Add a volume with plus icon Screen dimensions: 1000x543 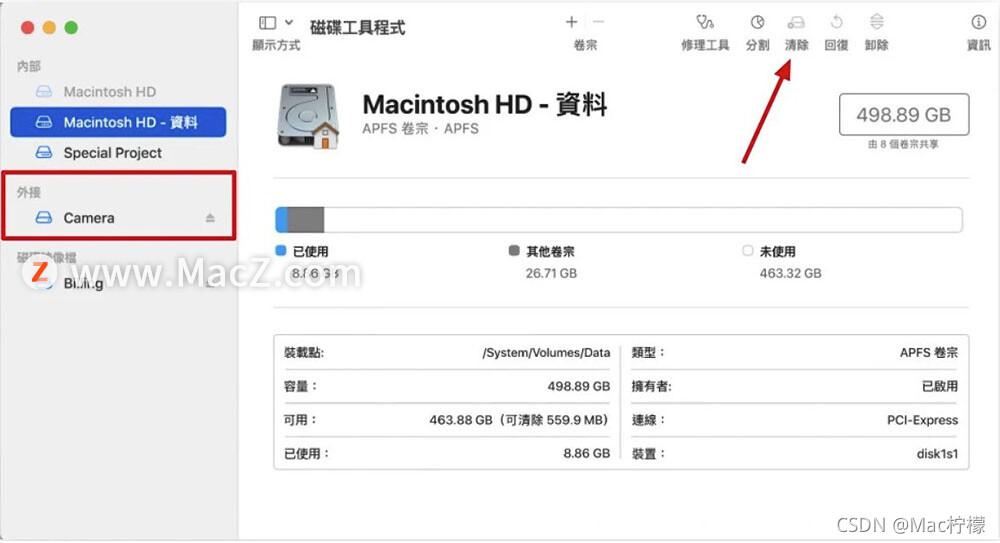pyautogui.click(x=571, y=22)
